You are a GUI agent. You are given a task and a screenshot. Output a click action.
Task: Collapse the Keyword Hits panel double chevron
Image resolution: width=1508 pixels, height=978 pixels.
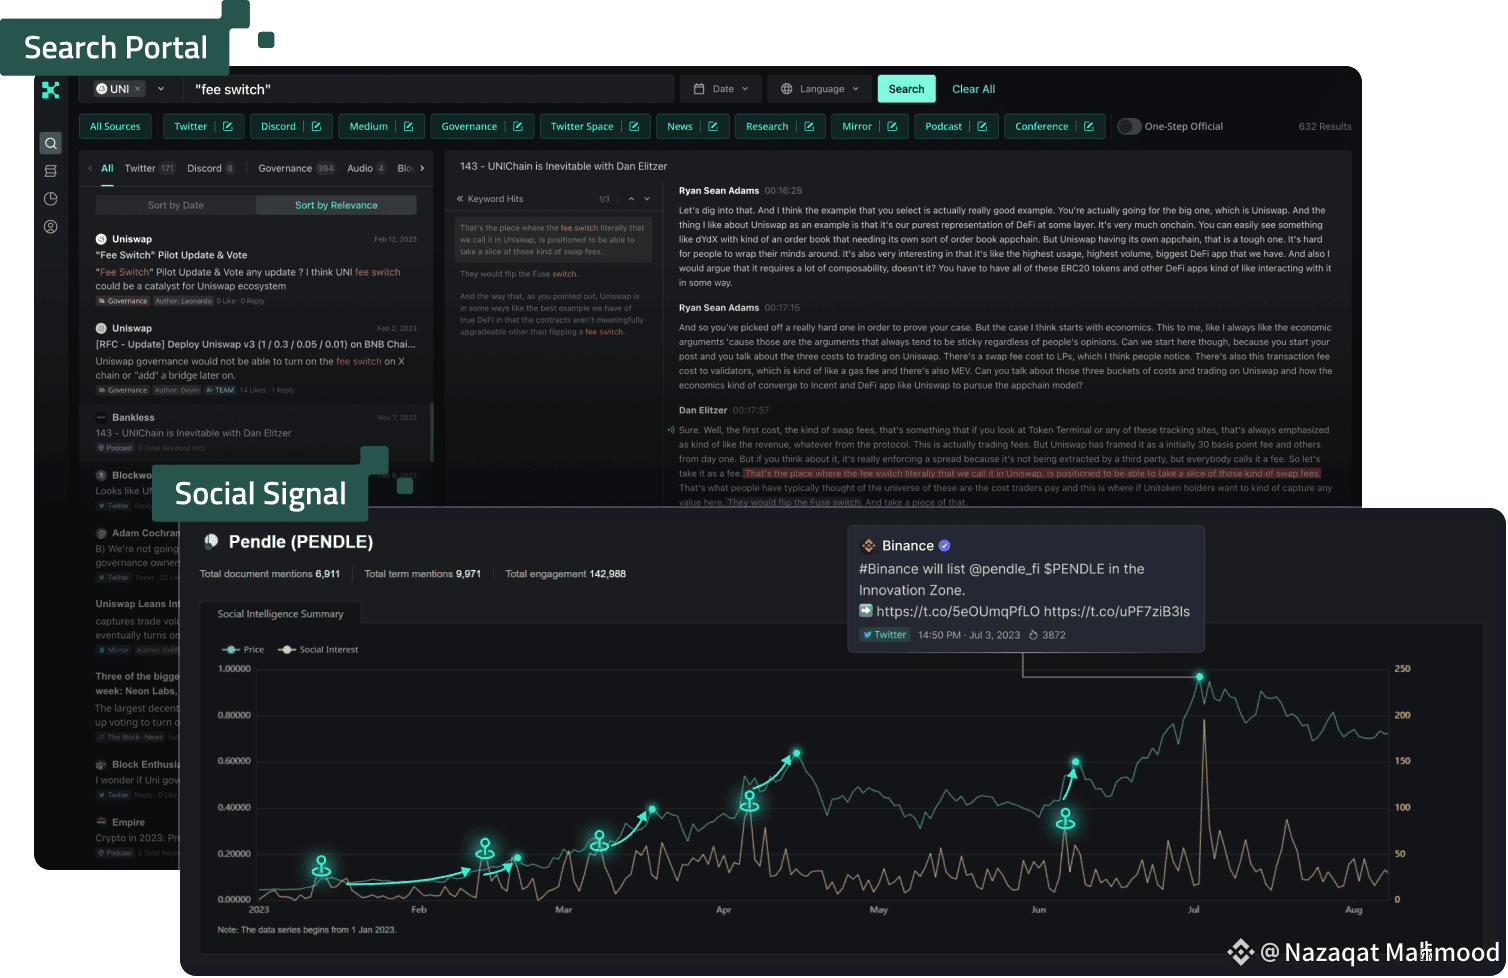[x=460, y=199]
